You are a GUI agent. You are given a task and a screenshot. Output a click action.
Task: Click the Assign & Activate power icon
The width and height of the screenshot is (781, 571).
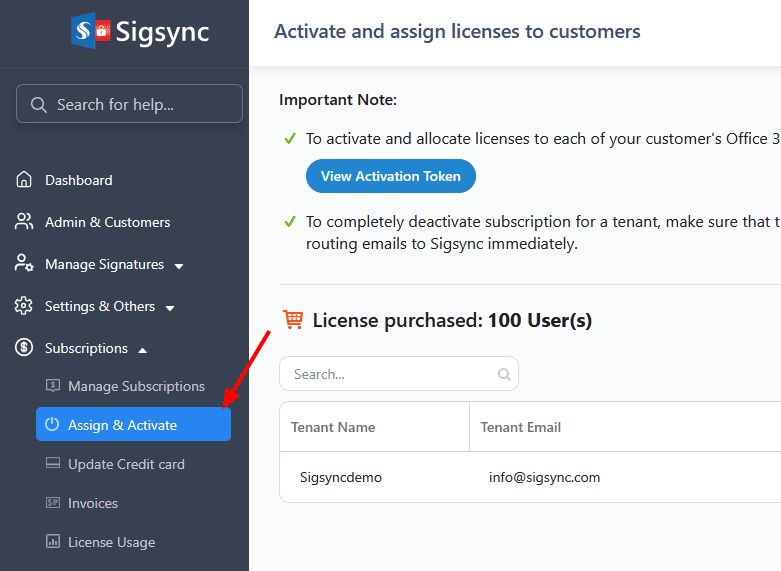[x=52, y=425]
